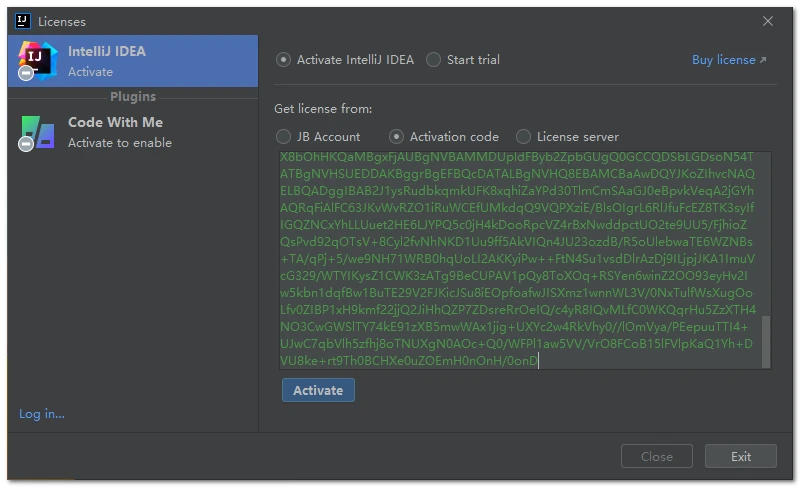Image resolution: width=800 pixels, height=487 pixels.
Task: Open the Log in... link
Action: pos(42,414)
